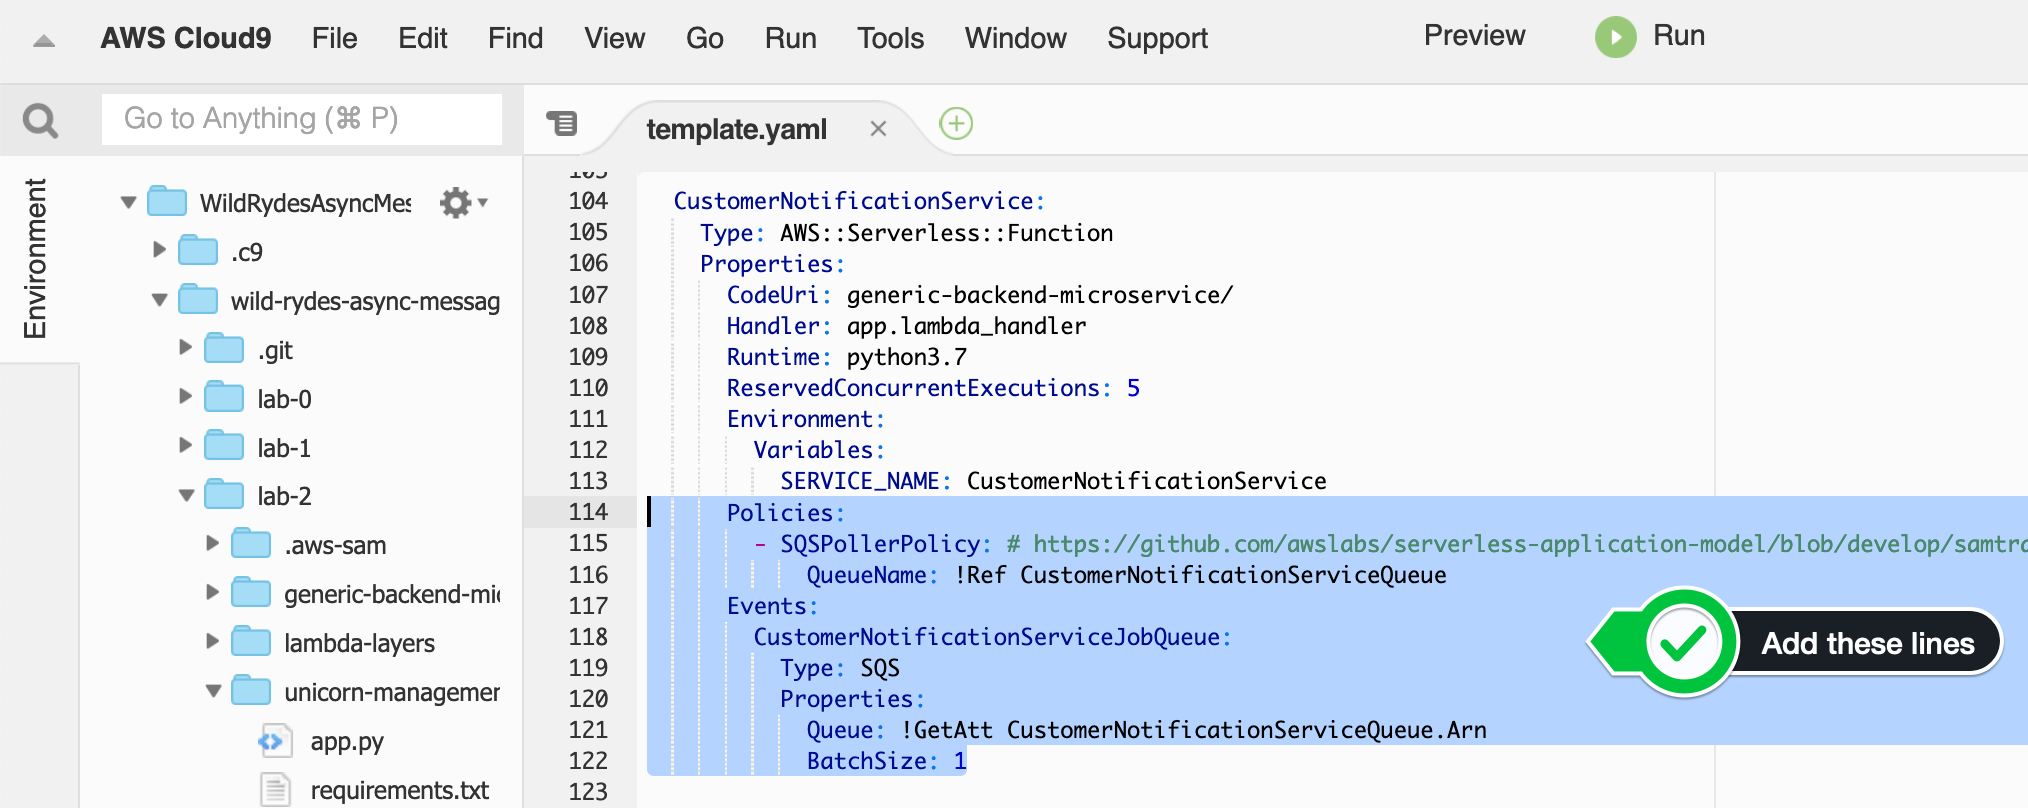The height and width of the screenshot is (808, 2028).
Task: Close the template.yaml tab
Action: 878,129
